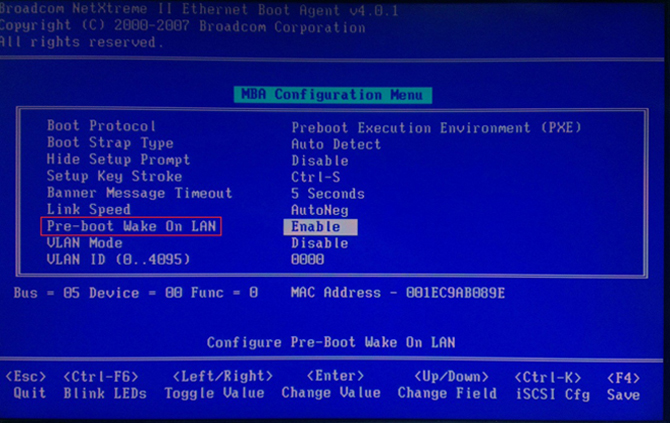This screenshot has height=423, width=670.
Task: Click the Broadcom NetXtreme II header line
Action: point(199,9)
